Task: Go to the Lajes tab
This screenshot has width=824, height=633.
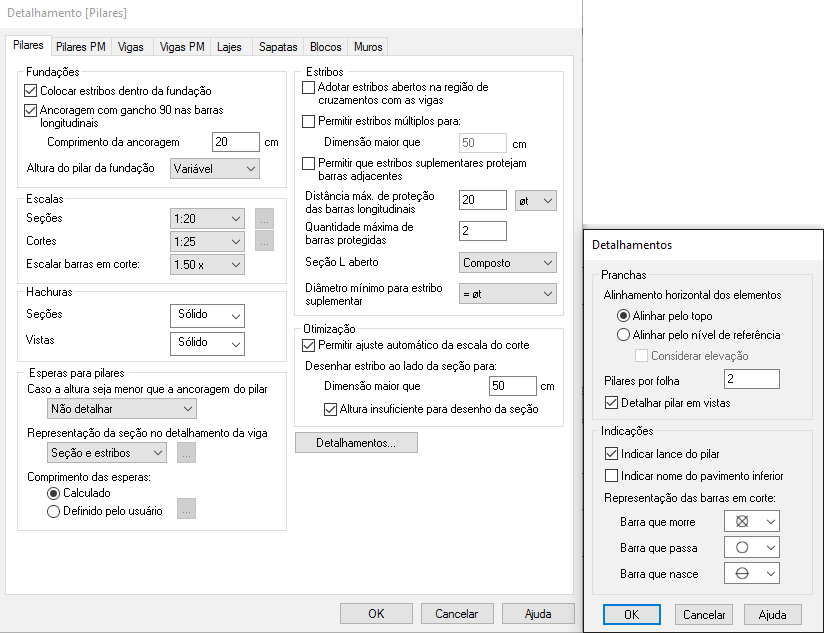Action: 229,47
